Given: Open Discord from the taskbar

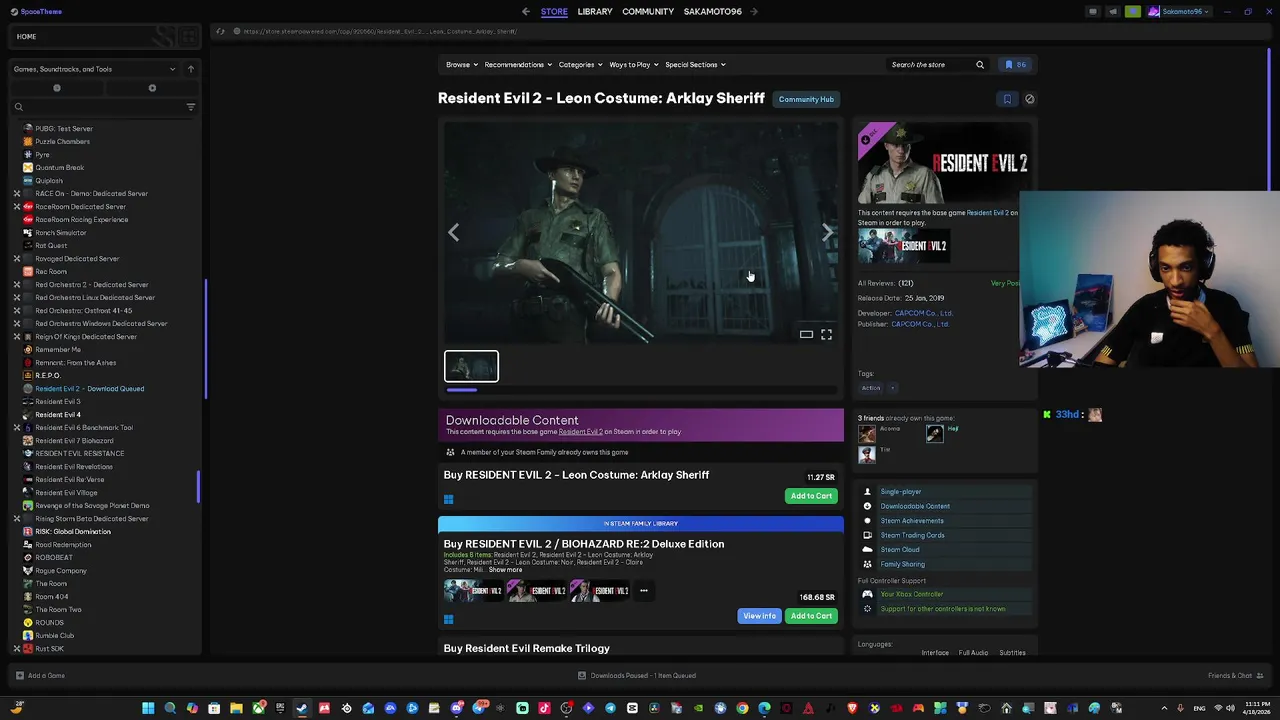Looking at the screenshot, I should 456,709.
